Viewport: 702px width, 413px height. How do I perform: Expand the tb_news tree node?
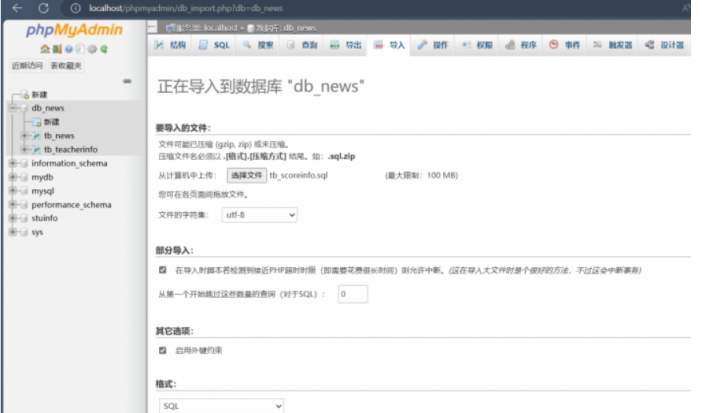25,135
